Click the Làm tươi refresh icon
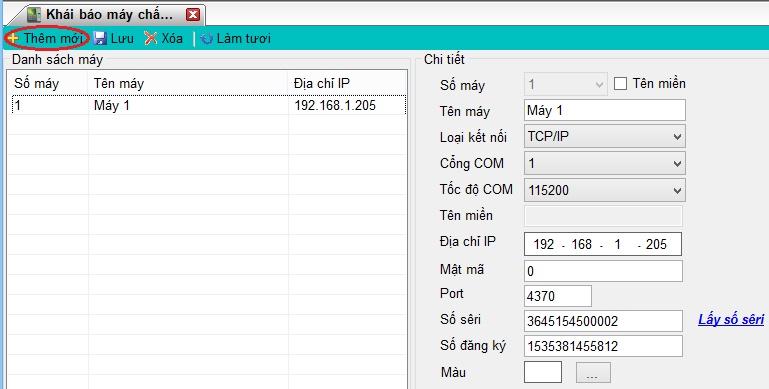The height and width of the screenshot is (389, 769). pyautogui.click(x=207, y=39)
